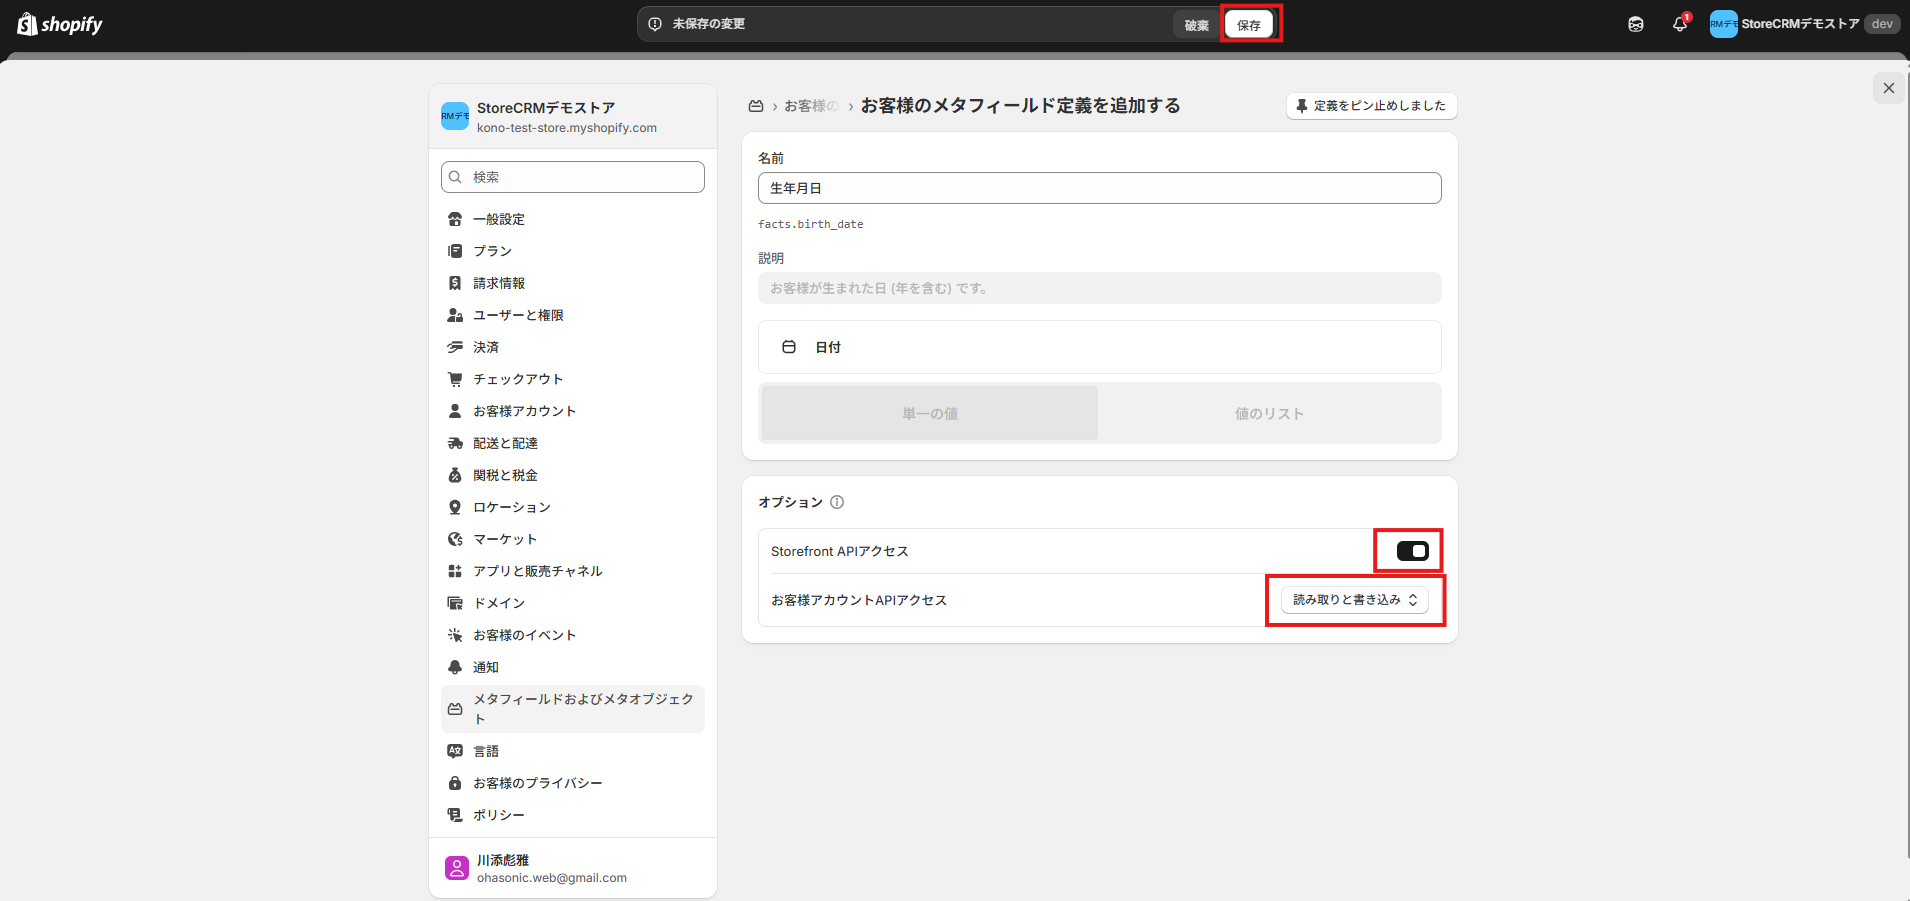Image resolution: width=1910 pixels, height=901 pixels.
Task: Click the 決済 payments icon in sidebar
Action: [455, 347]
